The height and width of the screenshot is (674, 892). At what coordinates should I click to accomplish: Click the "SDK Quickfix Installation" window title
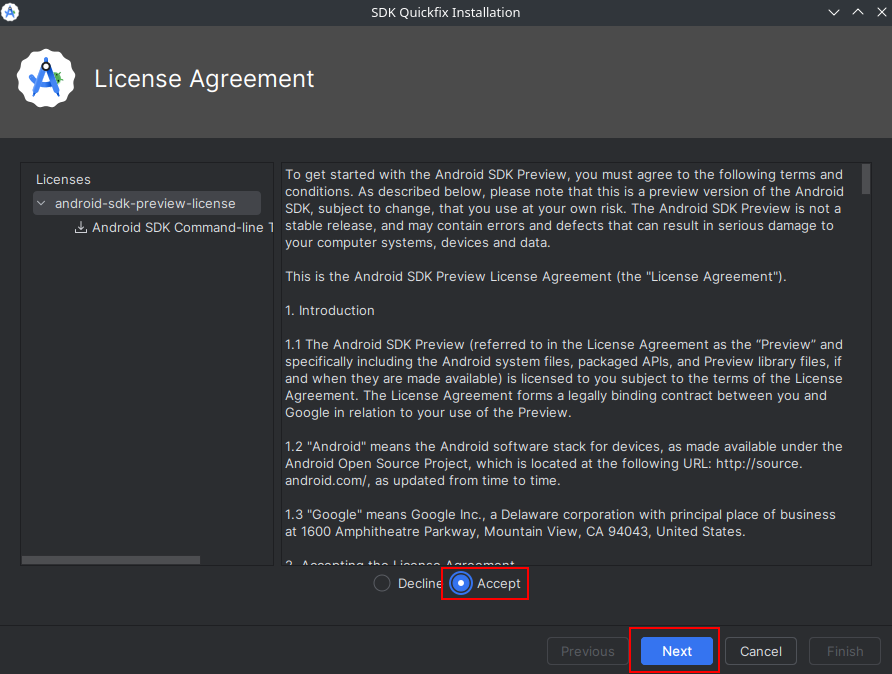click(446, 13)
